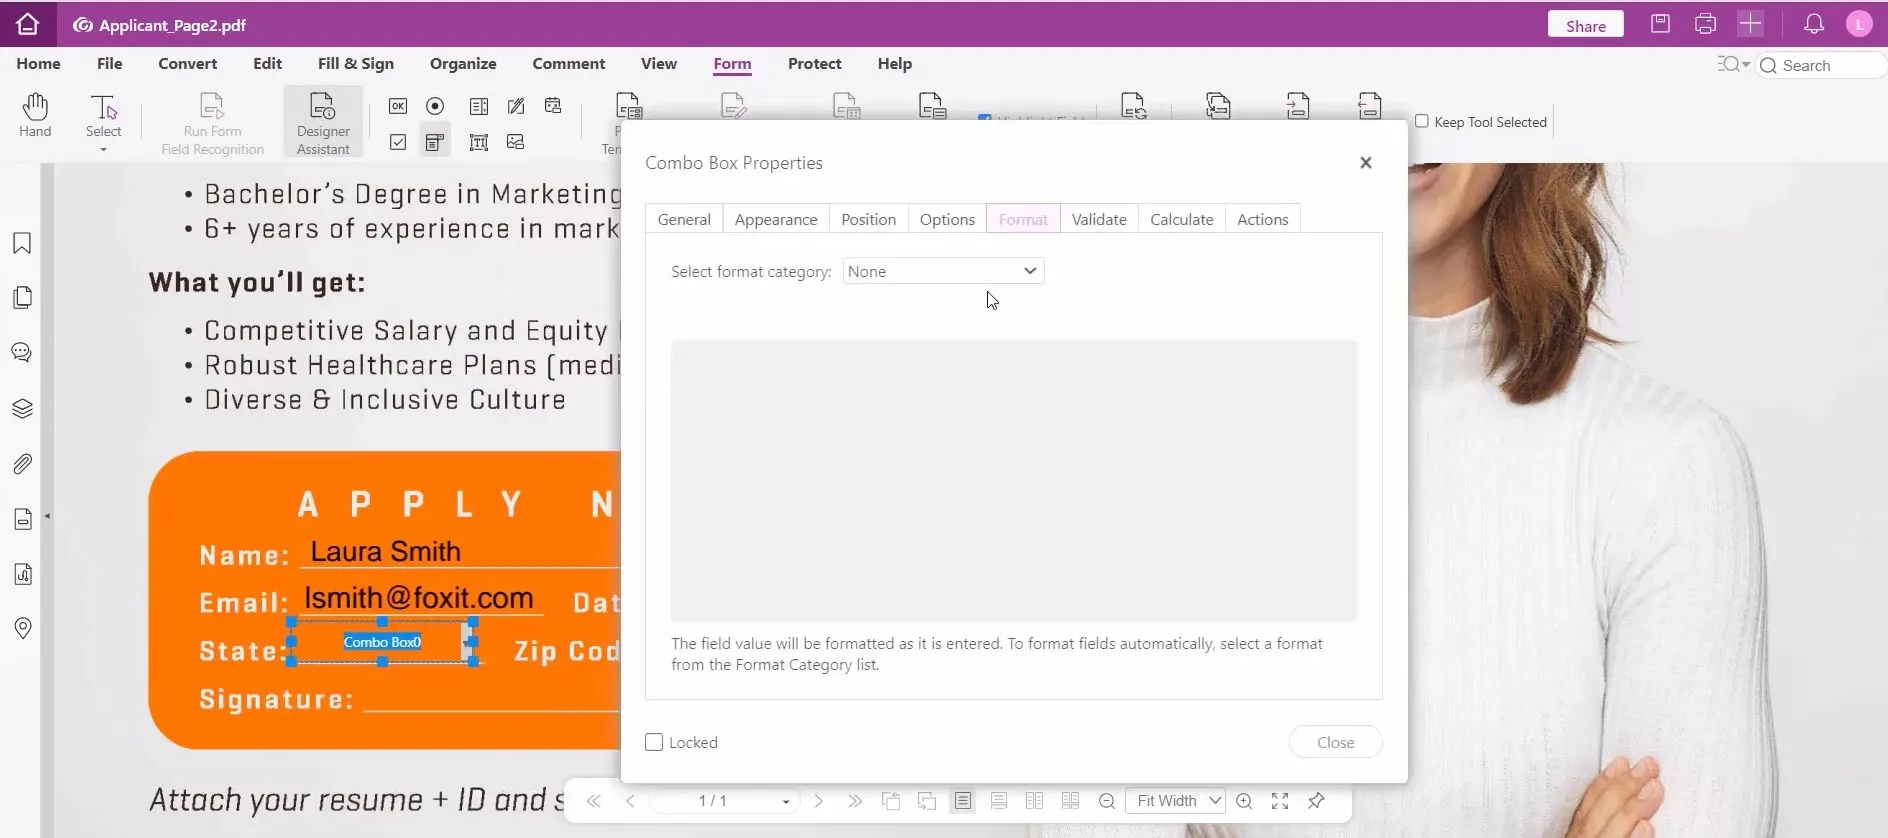Select the signature field tool
1888x838 pixels.
[516, 106]
